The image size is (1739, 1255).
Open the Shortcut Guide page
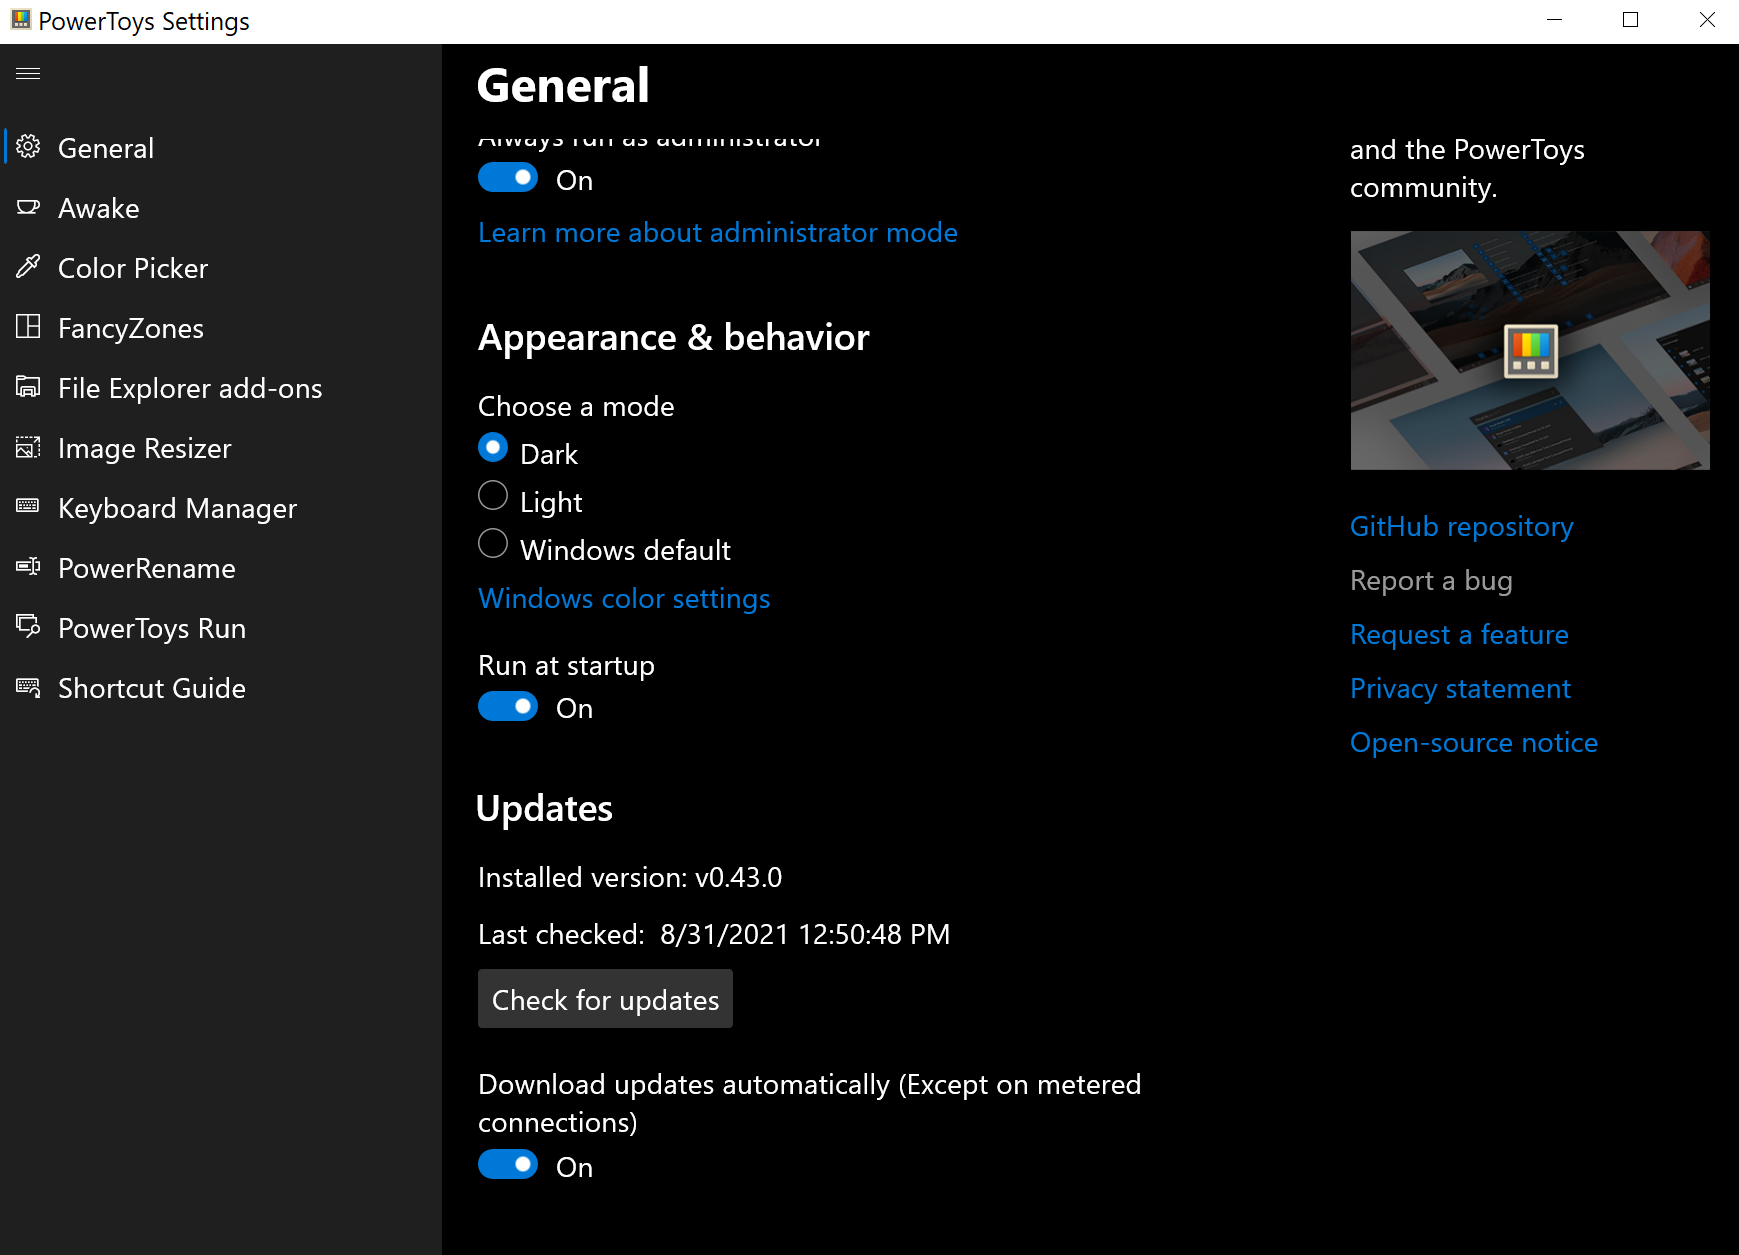[221, 688]
